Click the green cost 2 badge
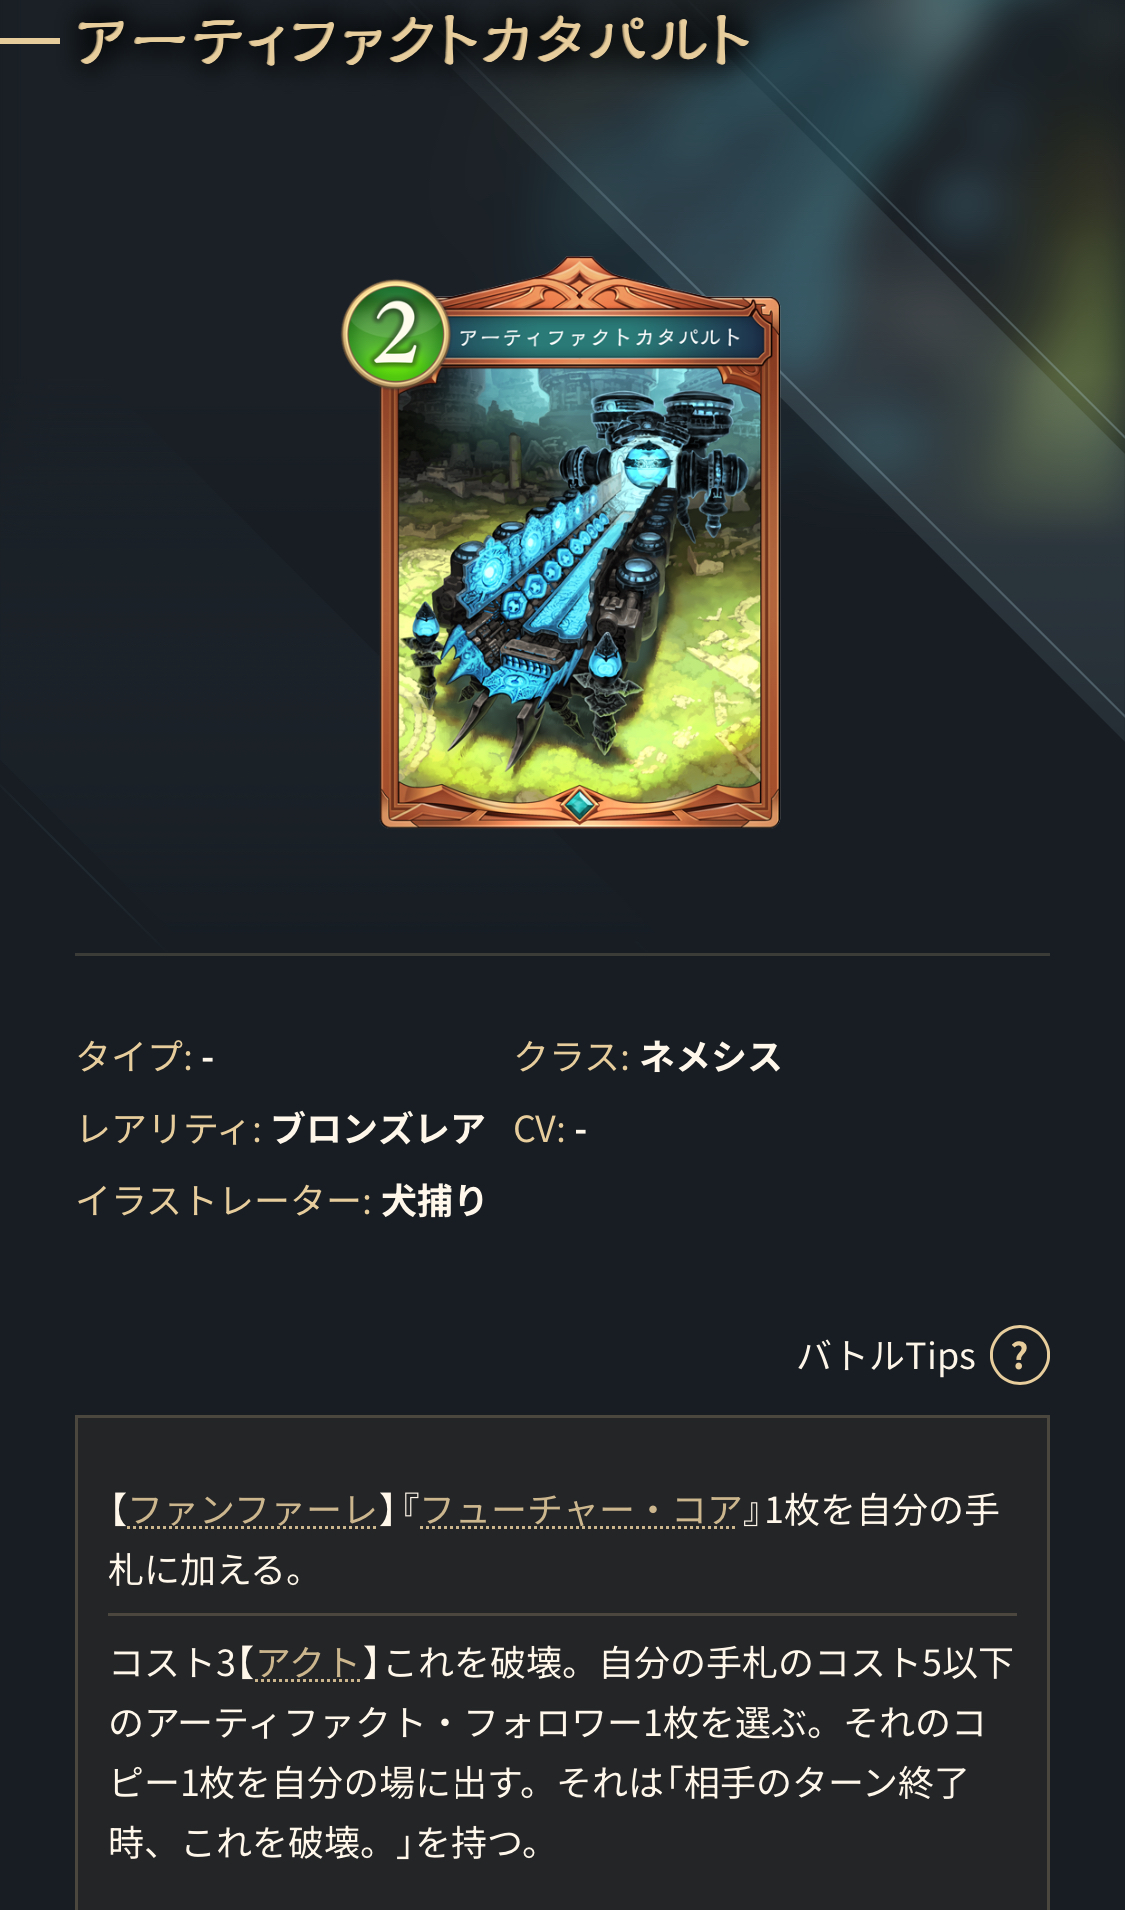 (395, 334)
